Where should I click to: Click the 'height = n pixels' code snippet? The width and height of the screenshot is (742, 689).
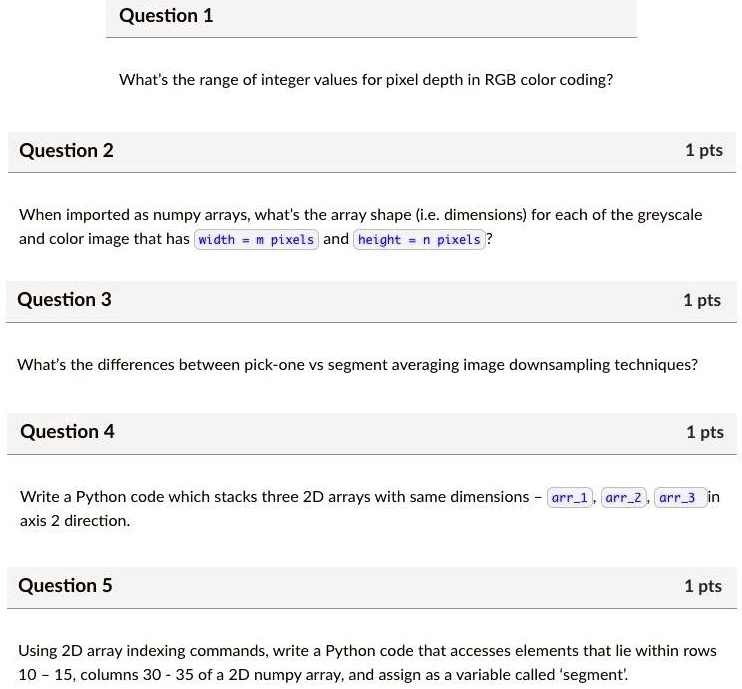pos(419,240)
